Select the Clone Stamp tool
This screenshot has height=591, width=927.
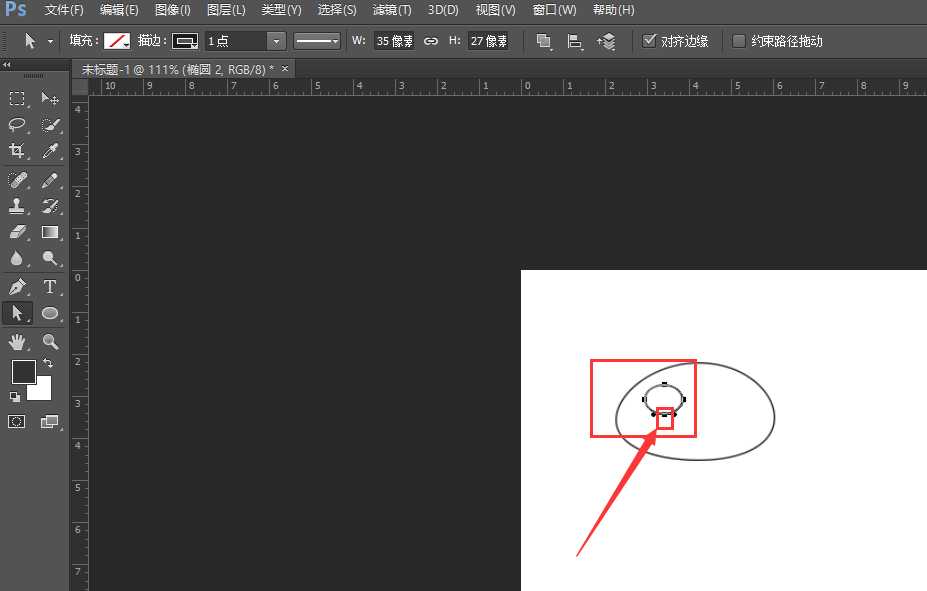pyautogui.click(x=16, y=206)
